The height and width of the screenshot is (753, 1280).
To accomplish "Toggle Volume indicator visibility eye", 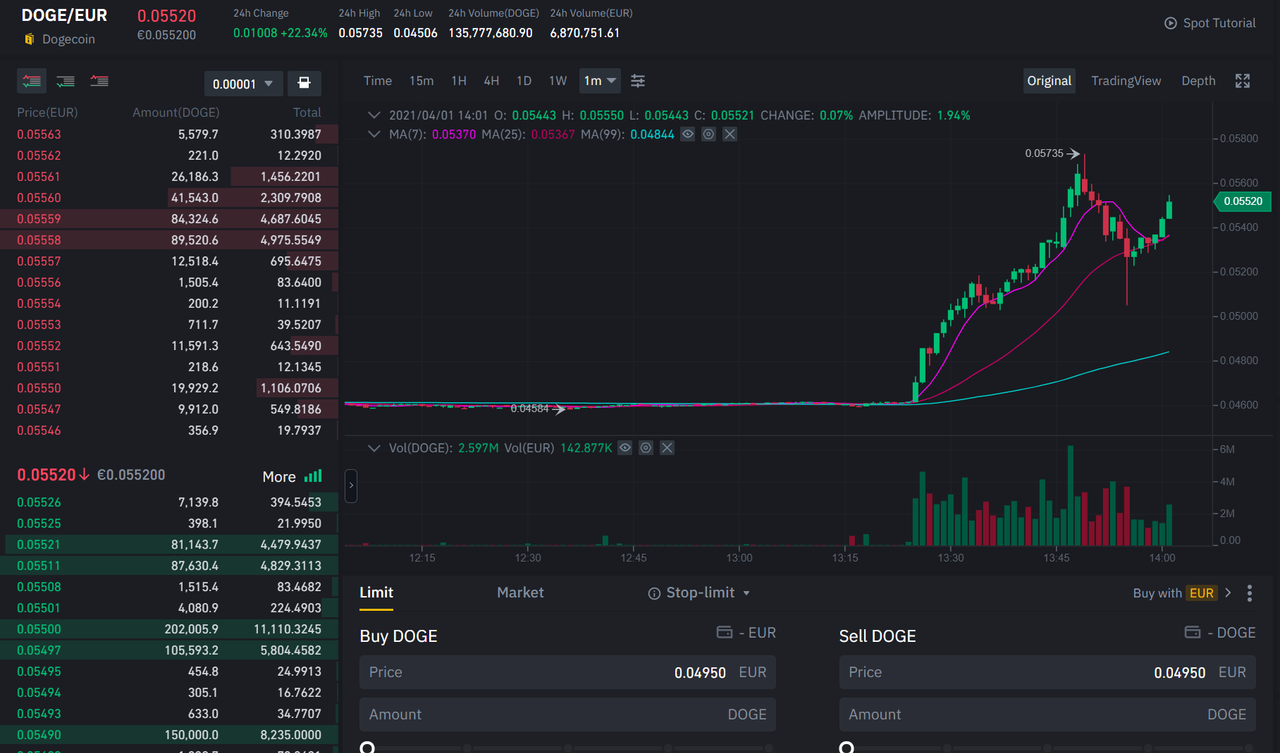I will tap(625, 448).
